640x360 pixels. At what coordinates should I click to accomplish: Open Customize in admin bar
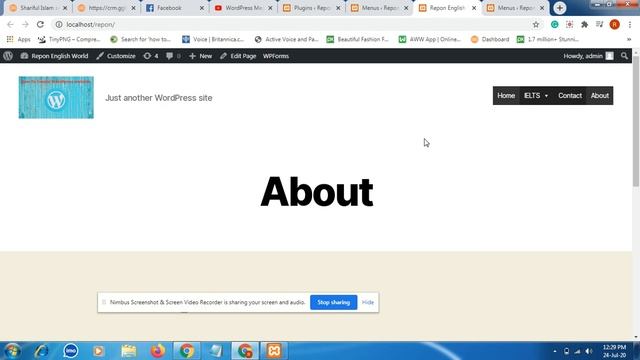[x=116, y=56]
